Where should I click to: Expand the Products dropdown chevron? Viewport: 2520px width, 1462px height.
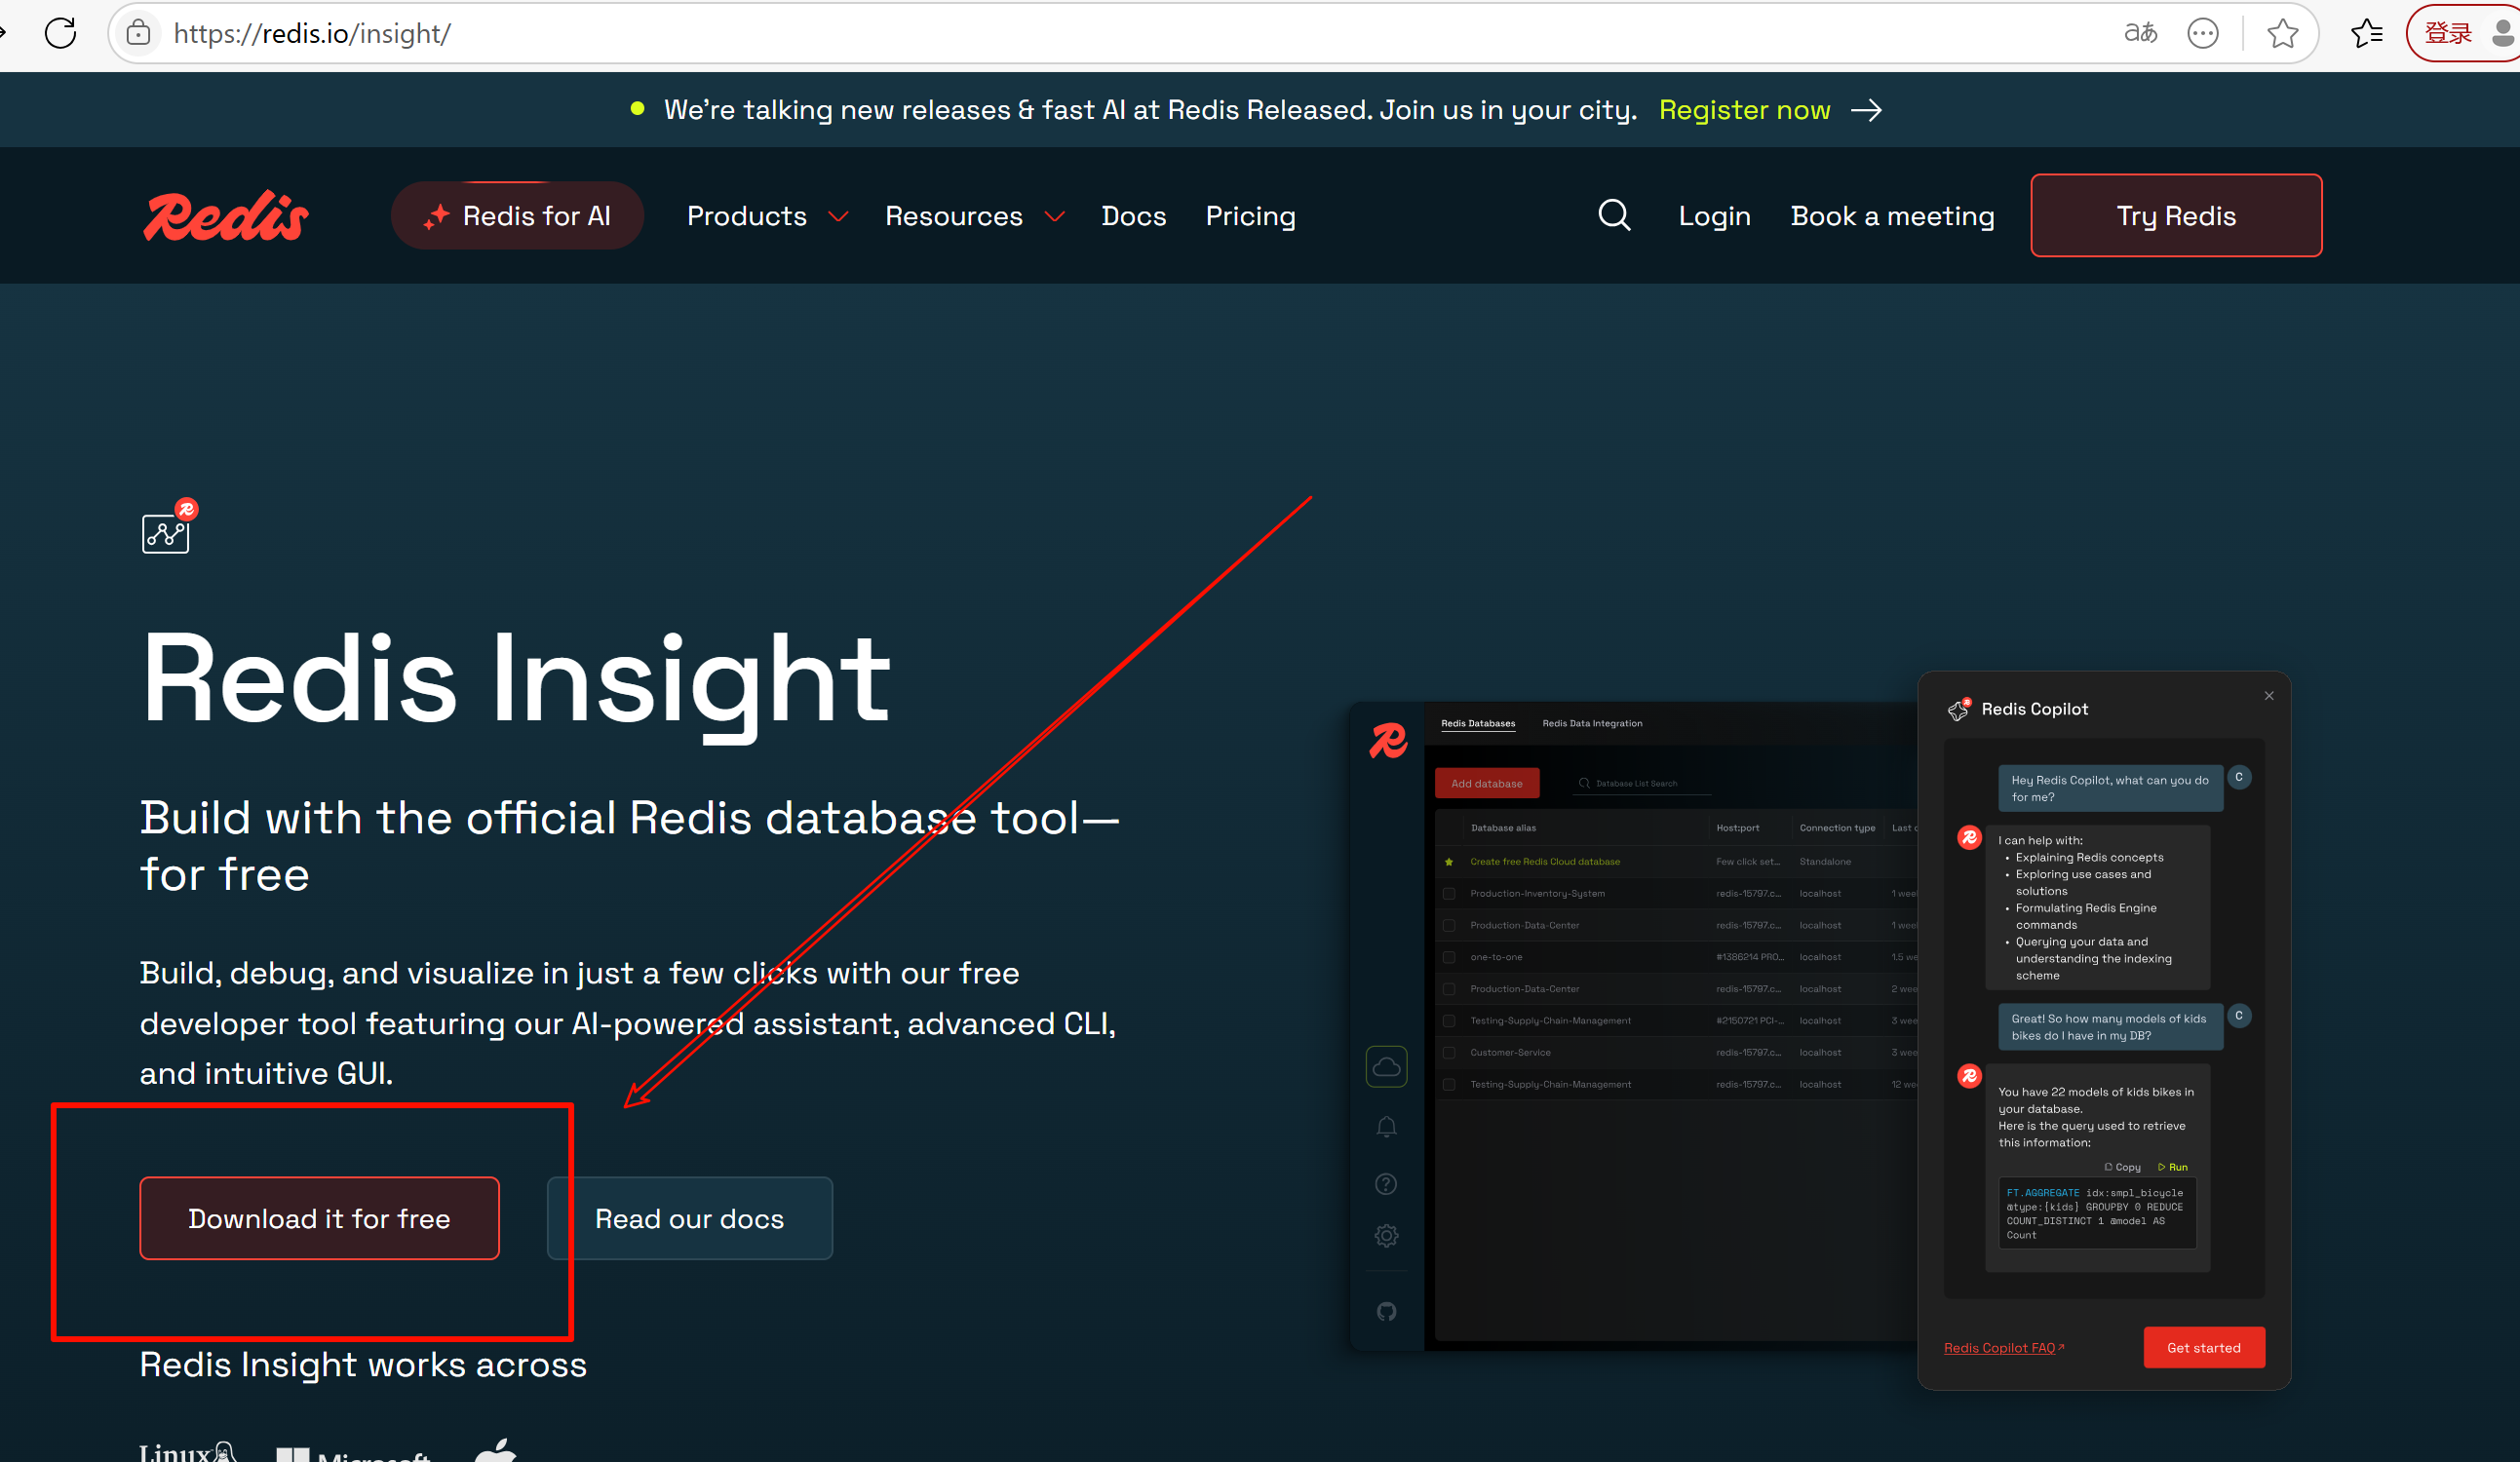click(x=839, y=217)
